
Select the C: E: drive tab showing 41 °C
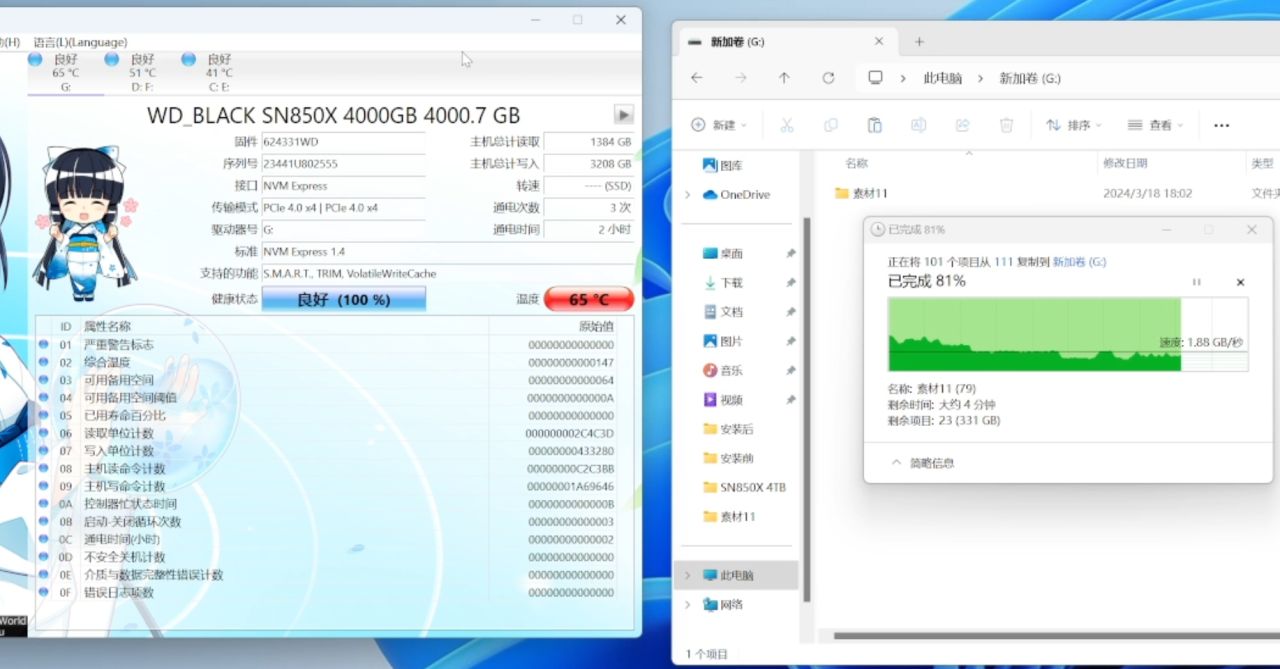click(x=219, y=73)
